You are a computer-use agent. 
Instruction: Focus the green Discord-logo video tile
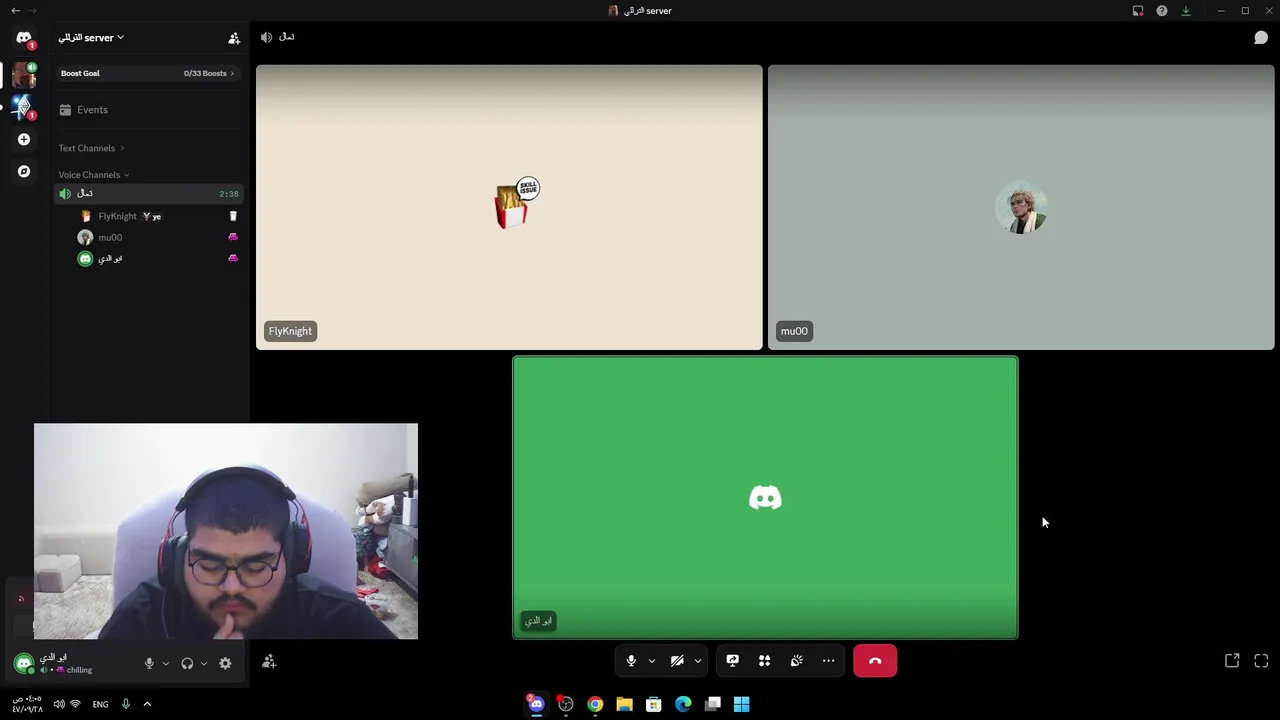765,497
